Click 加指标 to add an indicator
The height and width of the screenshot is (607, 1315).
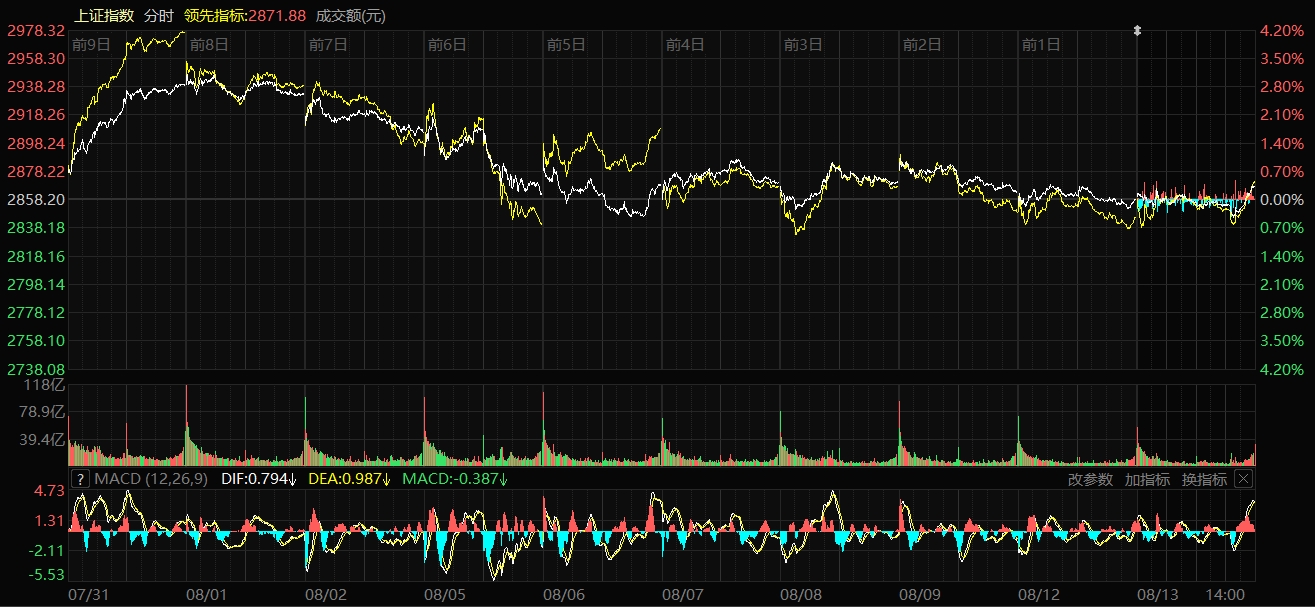pyautogui.click(x=1147, y=479)
